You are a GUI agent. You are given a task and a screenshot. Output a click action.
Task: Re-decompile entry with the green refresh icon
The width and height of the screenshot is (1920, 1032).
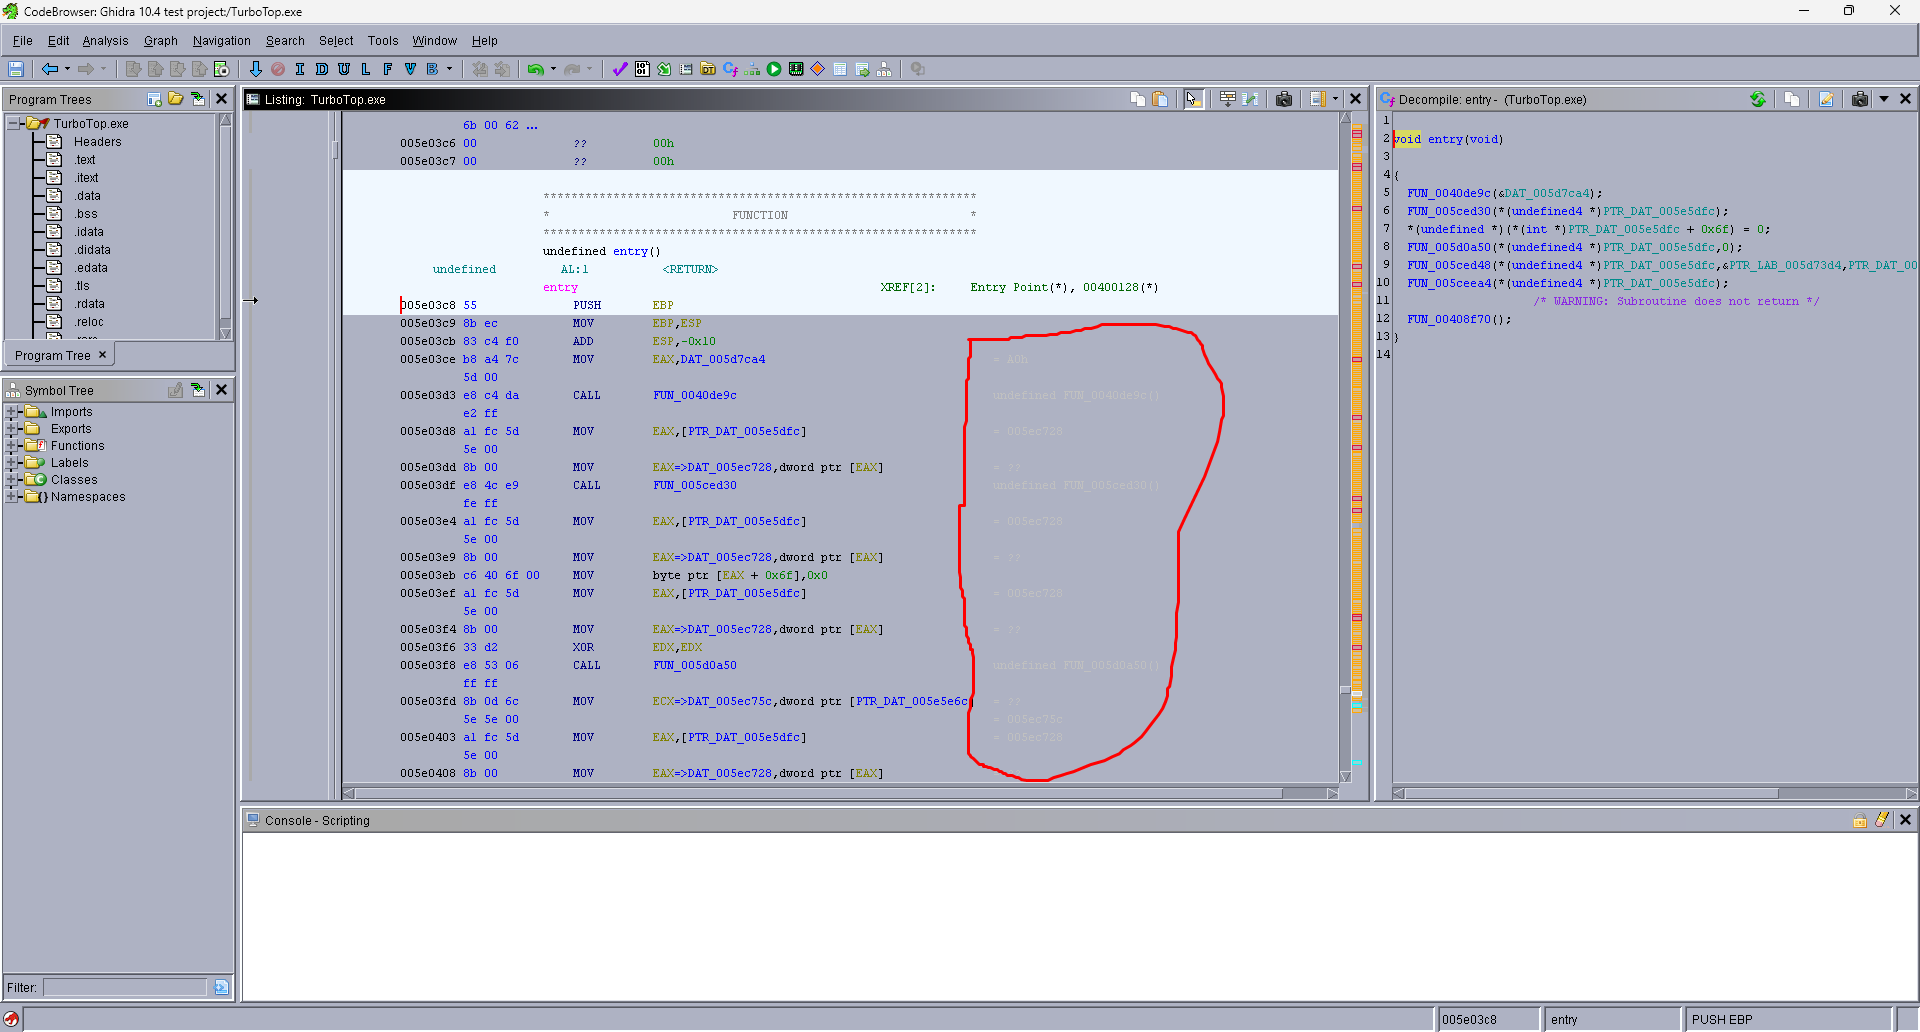click(1758, 99)
